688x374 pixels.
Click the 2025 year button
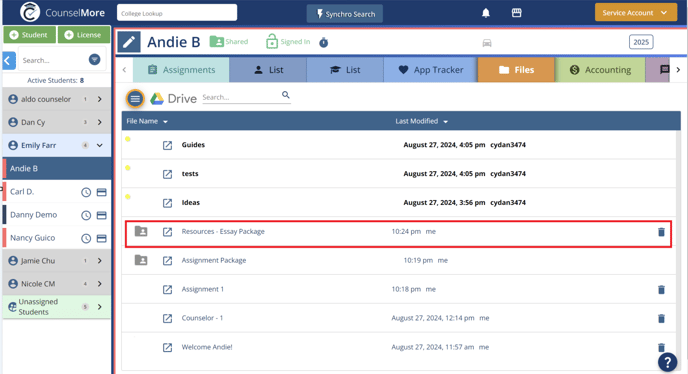pyautogui.click(x=641, y=42)
